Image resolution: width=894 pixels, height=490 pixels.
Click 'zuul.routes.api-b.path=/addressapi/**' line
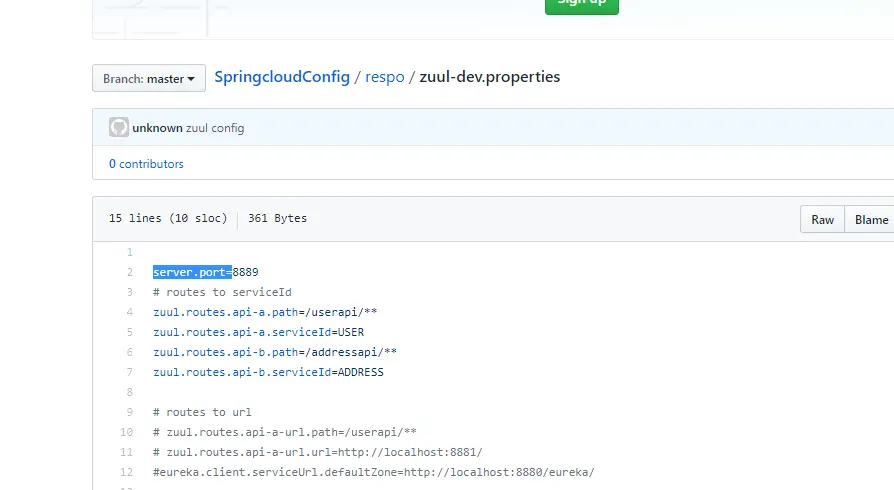click(x=275, y=352)
